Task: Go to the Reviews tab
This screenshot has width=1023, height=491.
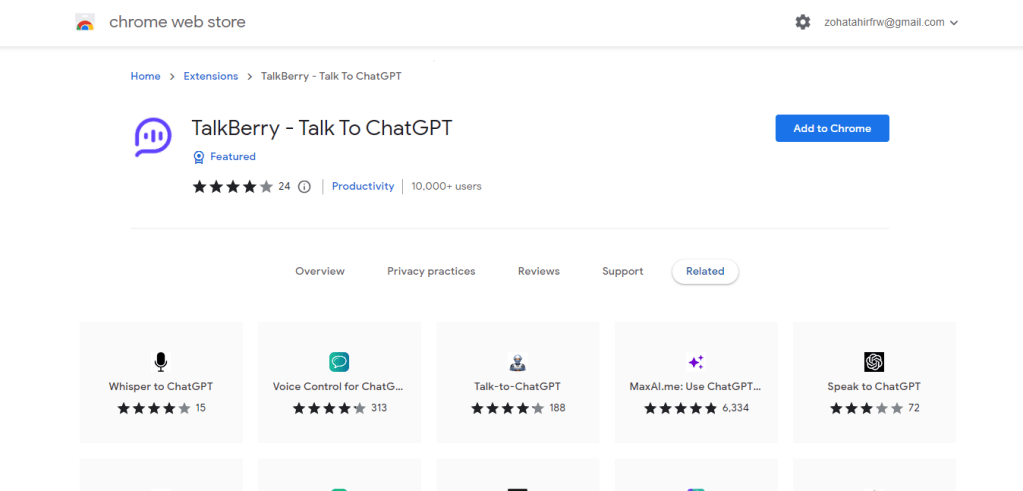Action: [x=538, y=271]
